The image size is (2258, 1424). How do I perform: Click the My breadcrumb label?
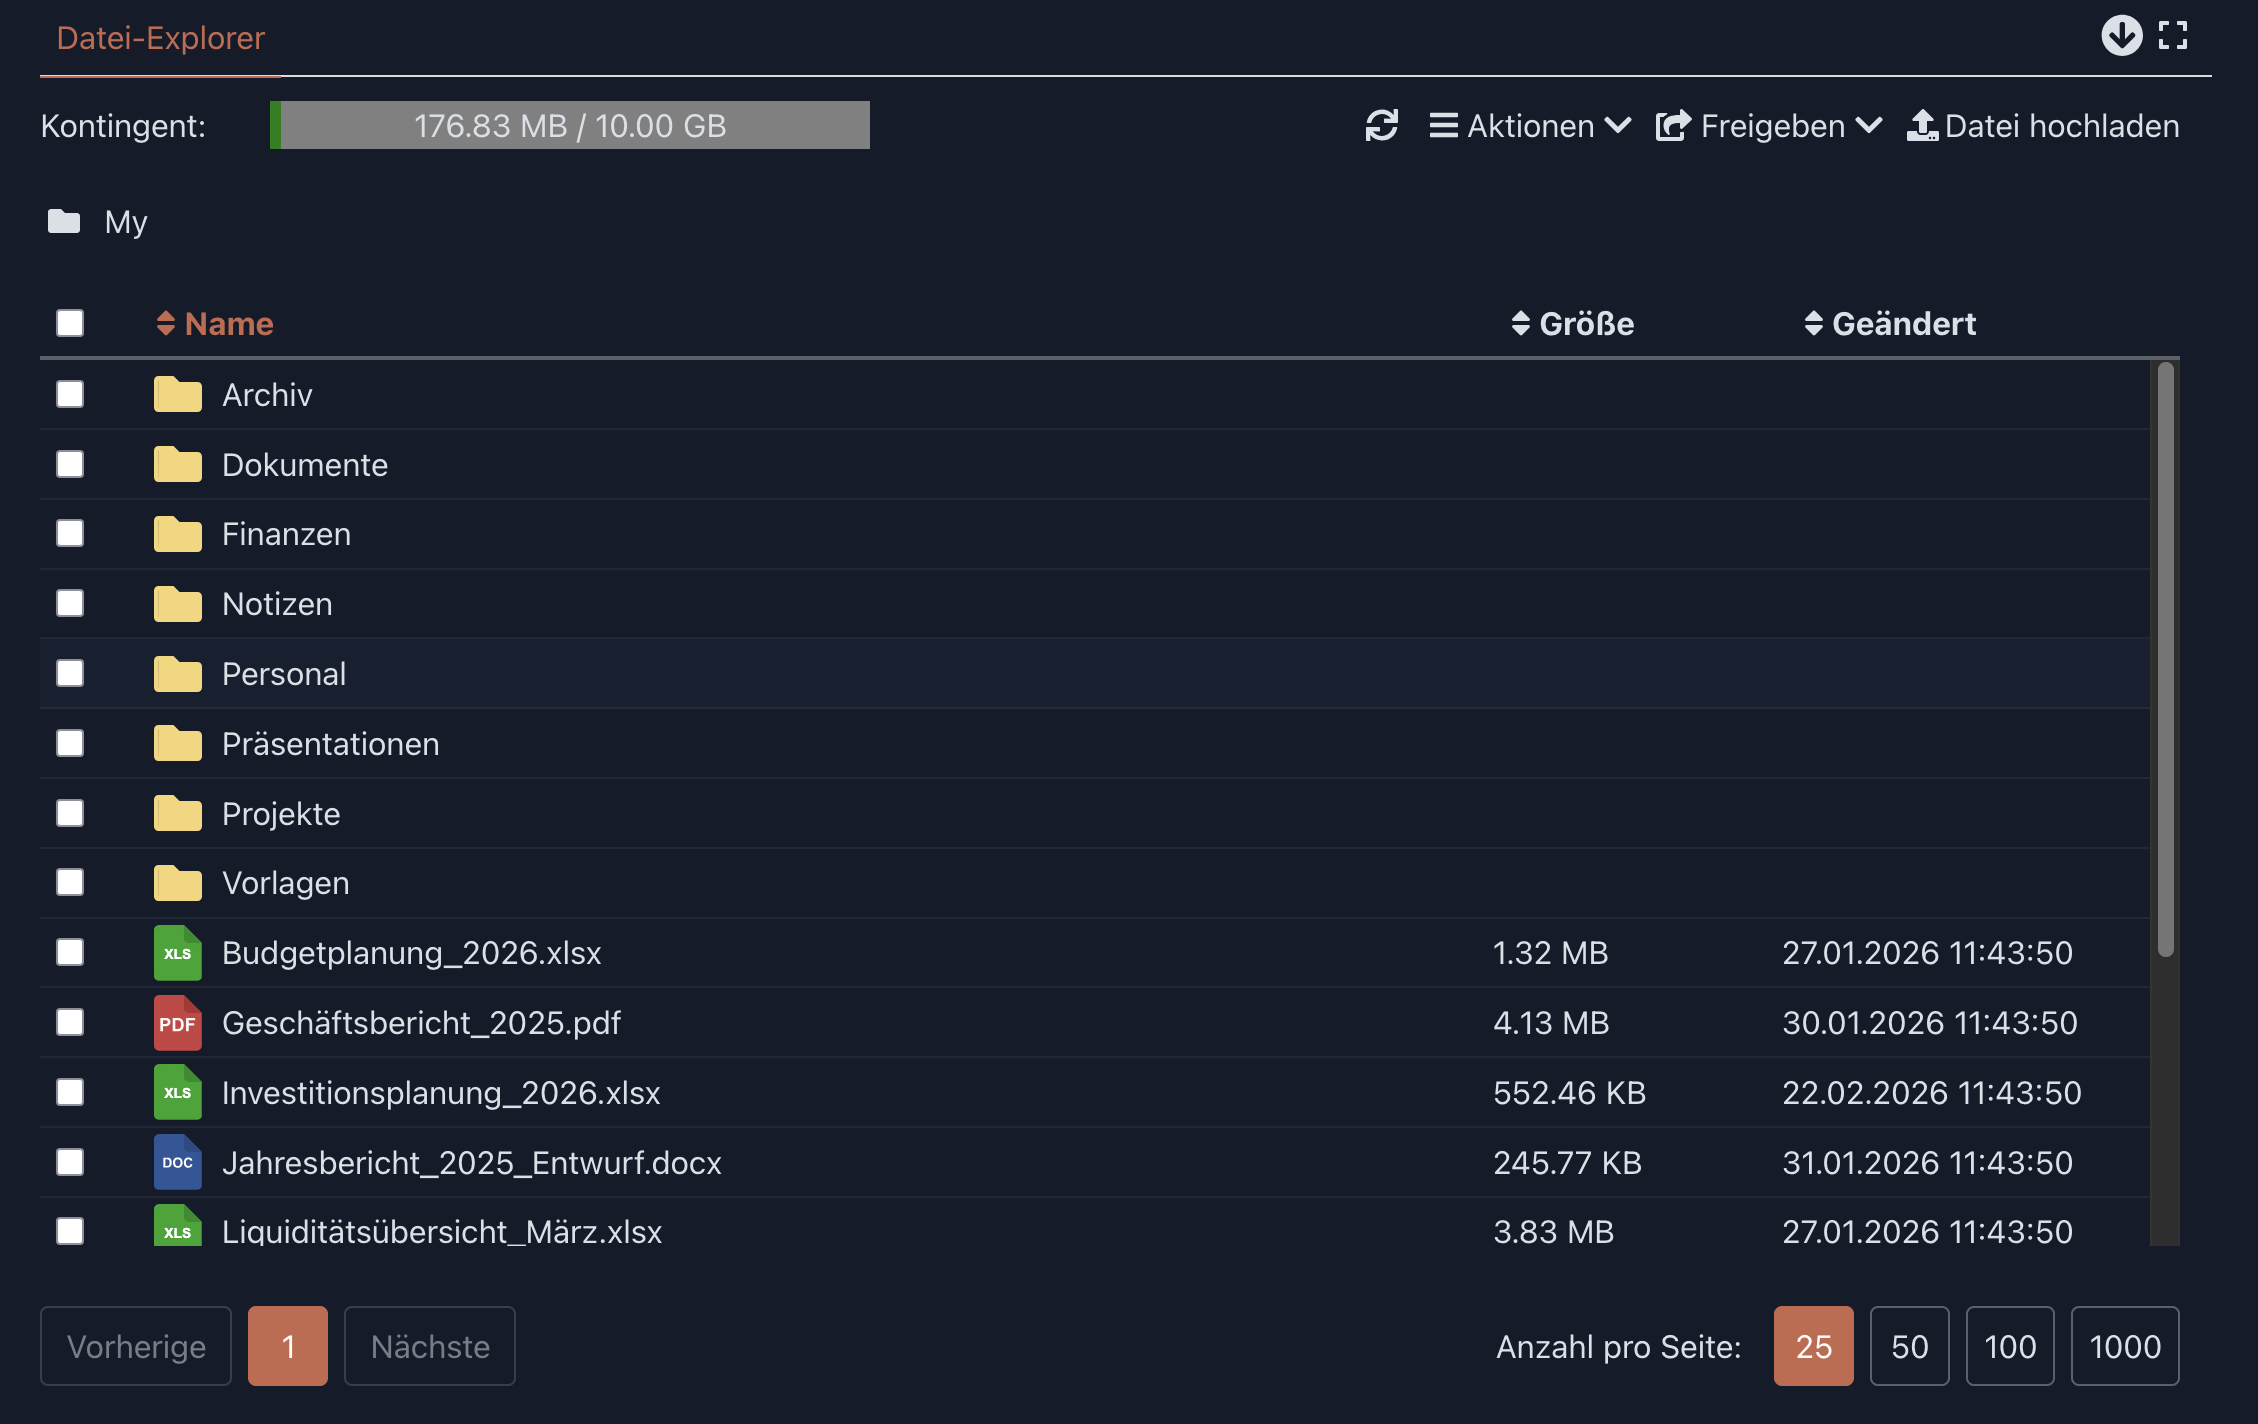tap(126, 222)
